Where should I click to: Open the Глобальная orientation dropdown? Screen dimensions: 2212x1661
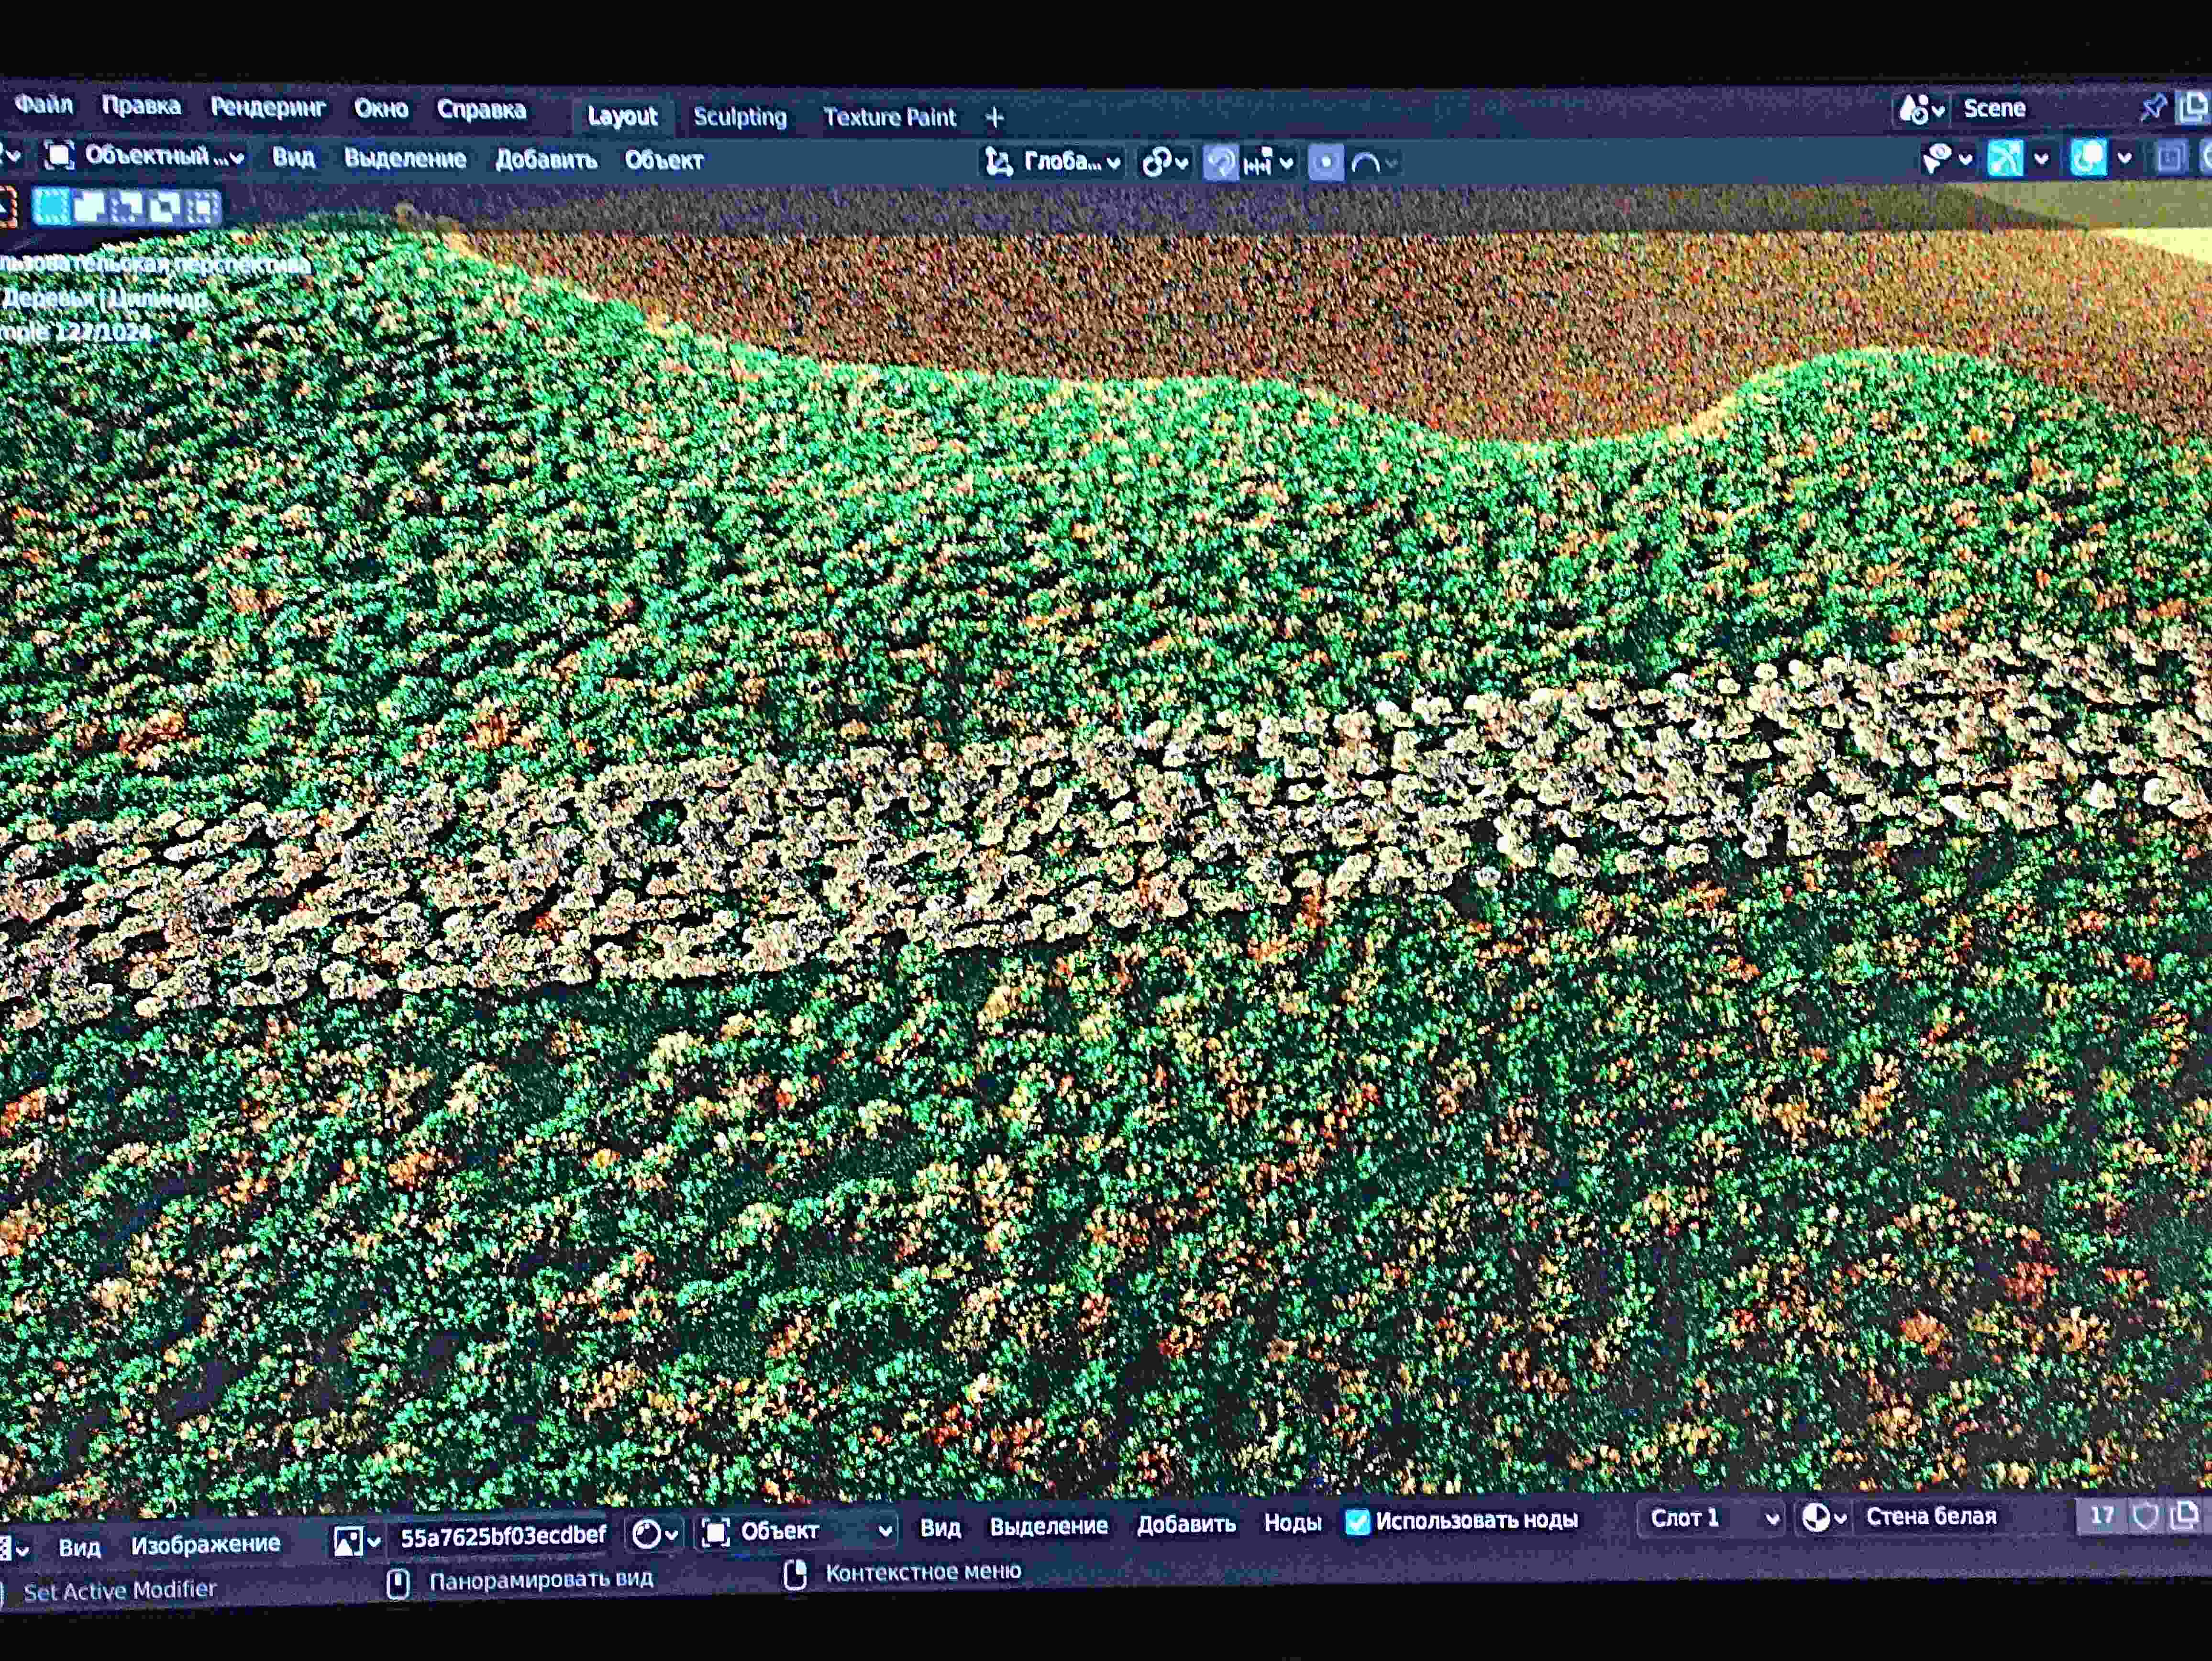[x=1060, y=162]
